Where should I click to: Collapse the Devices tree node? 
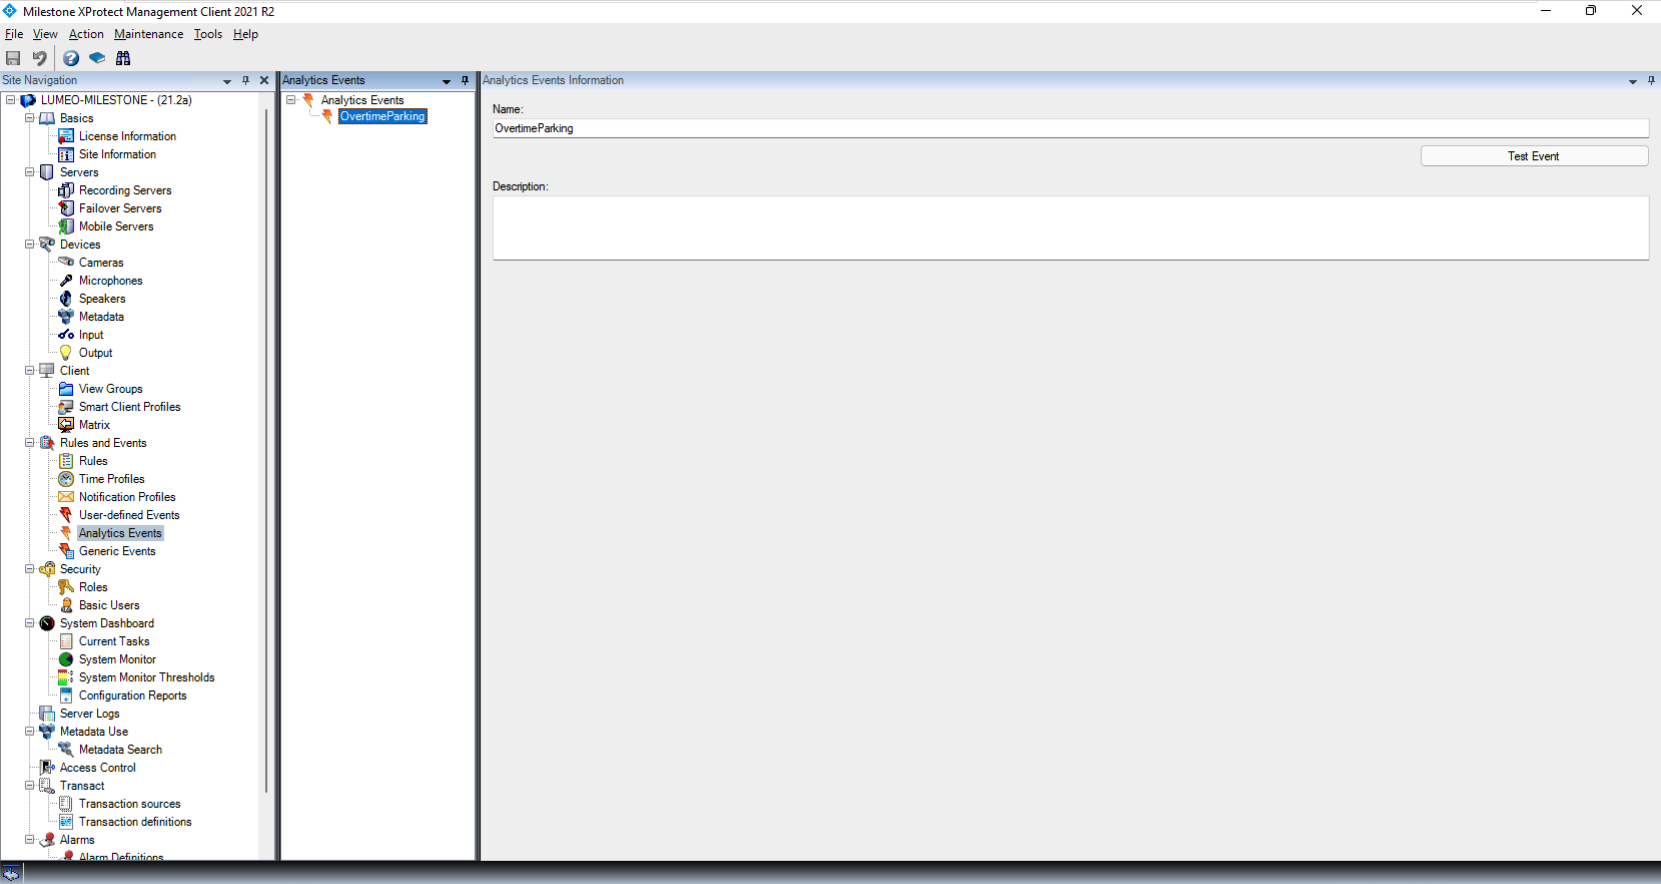(30, 244)
